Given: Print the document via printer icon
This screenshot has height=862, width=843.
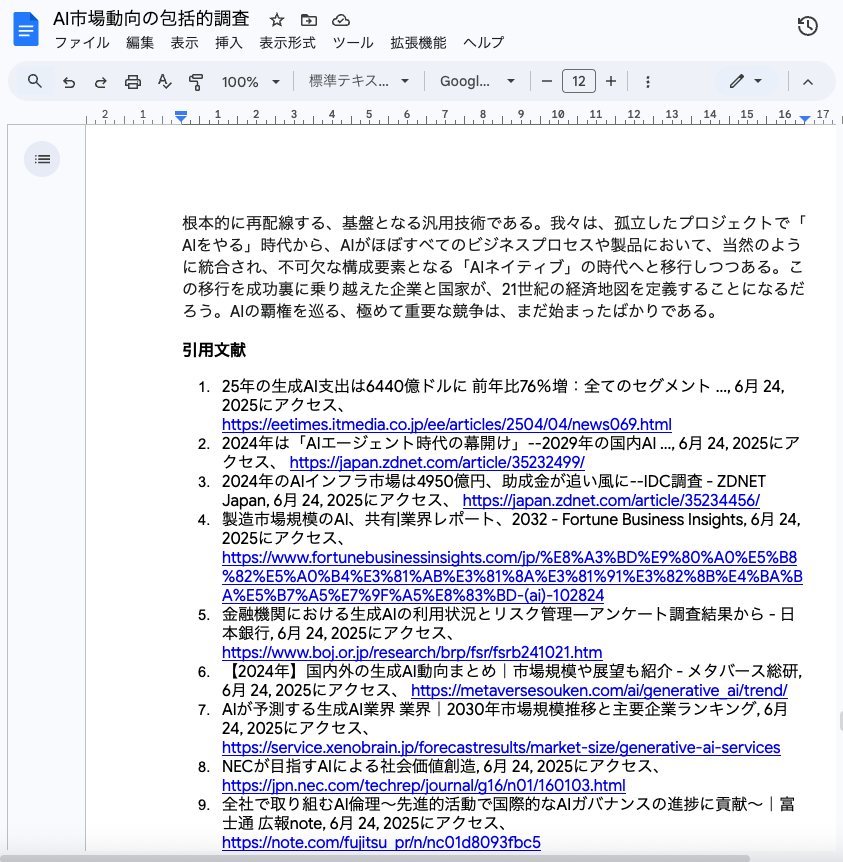Looking at the screenshot, I should tap(133, 81).
